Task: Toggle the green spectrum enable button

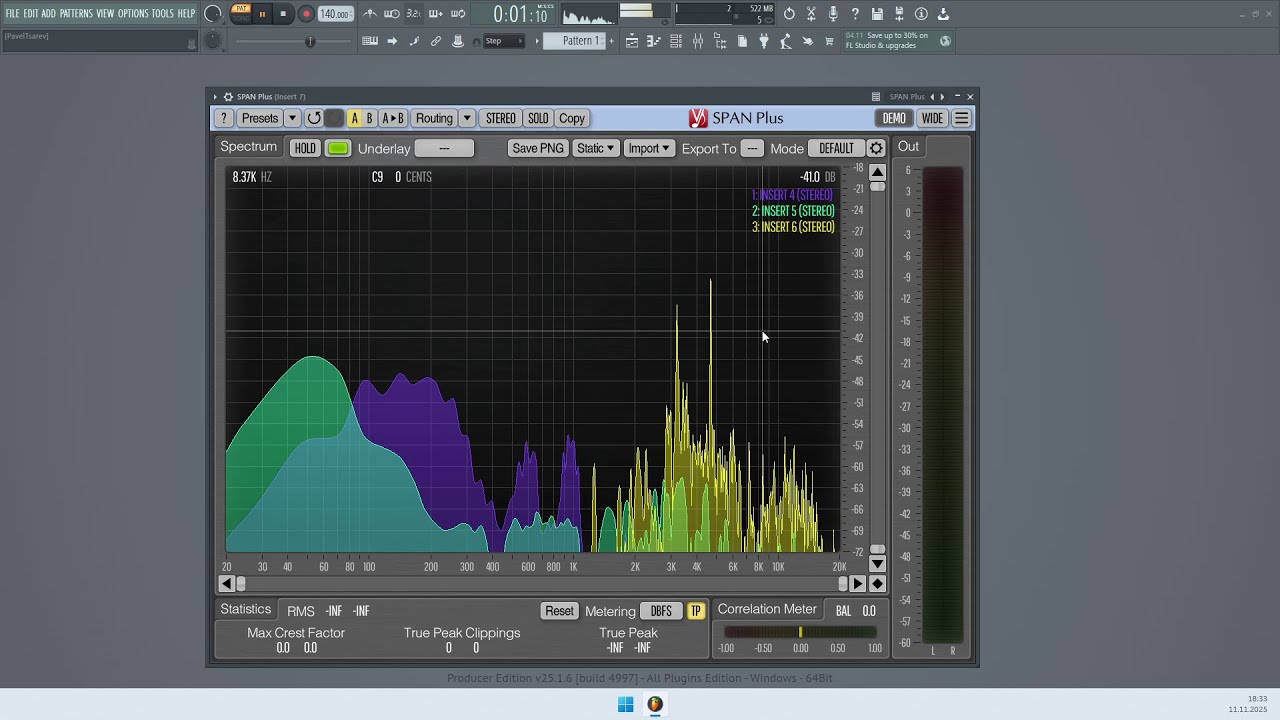Action: [338, 148]
